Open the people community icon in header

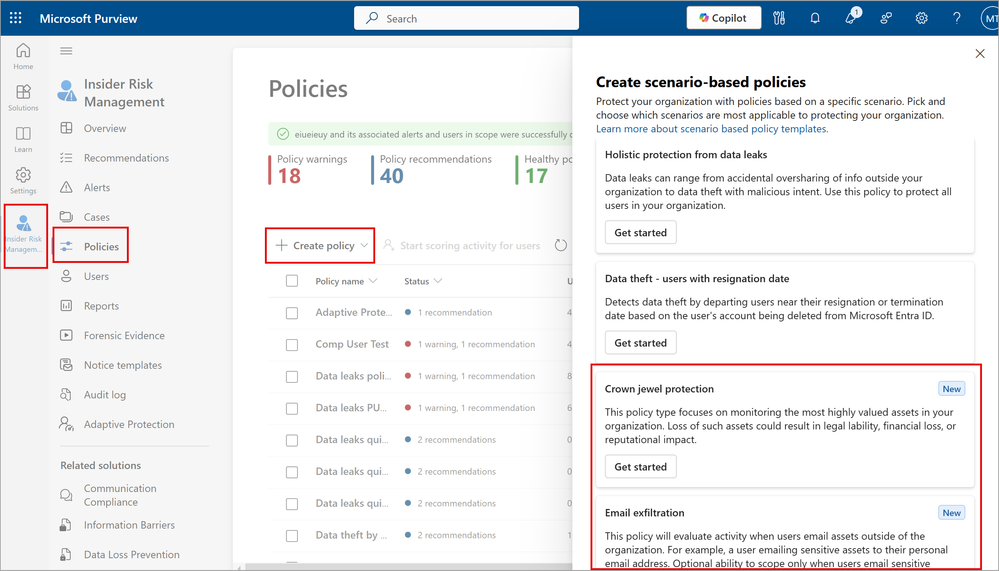pyautogui.click(x=886, y=18)
